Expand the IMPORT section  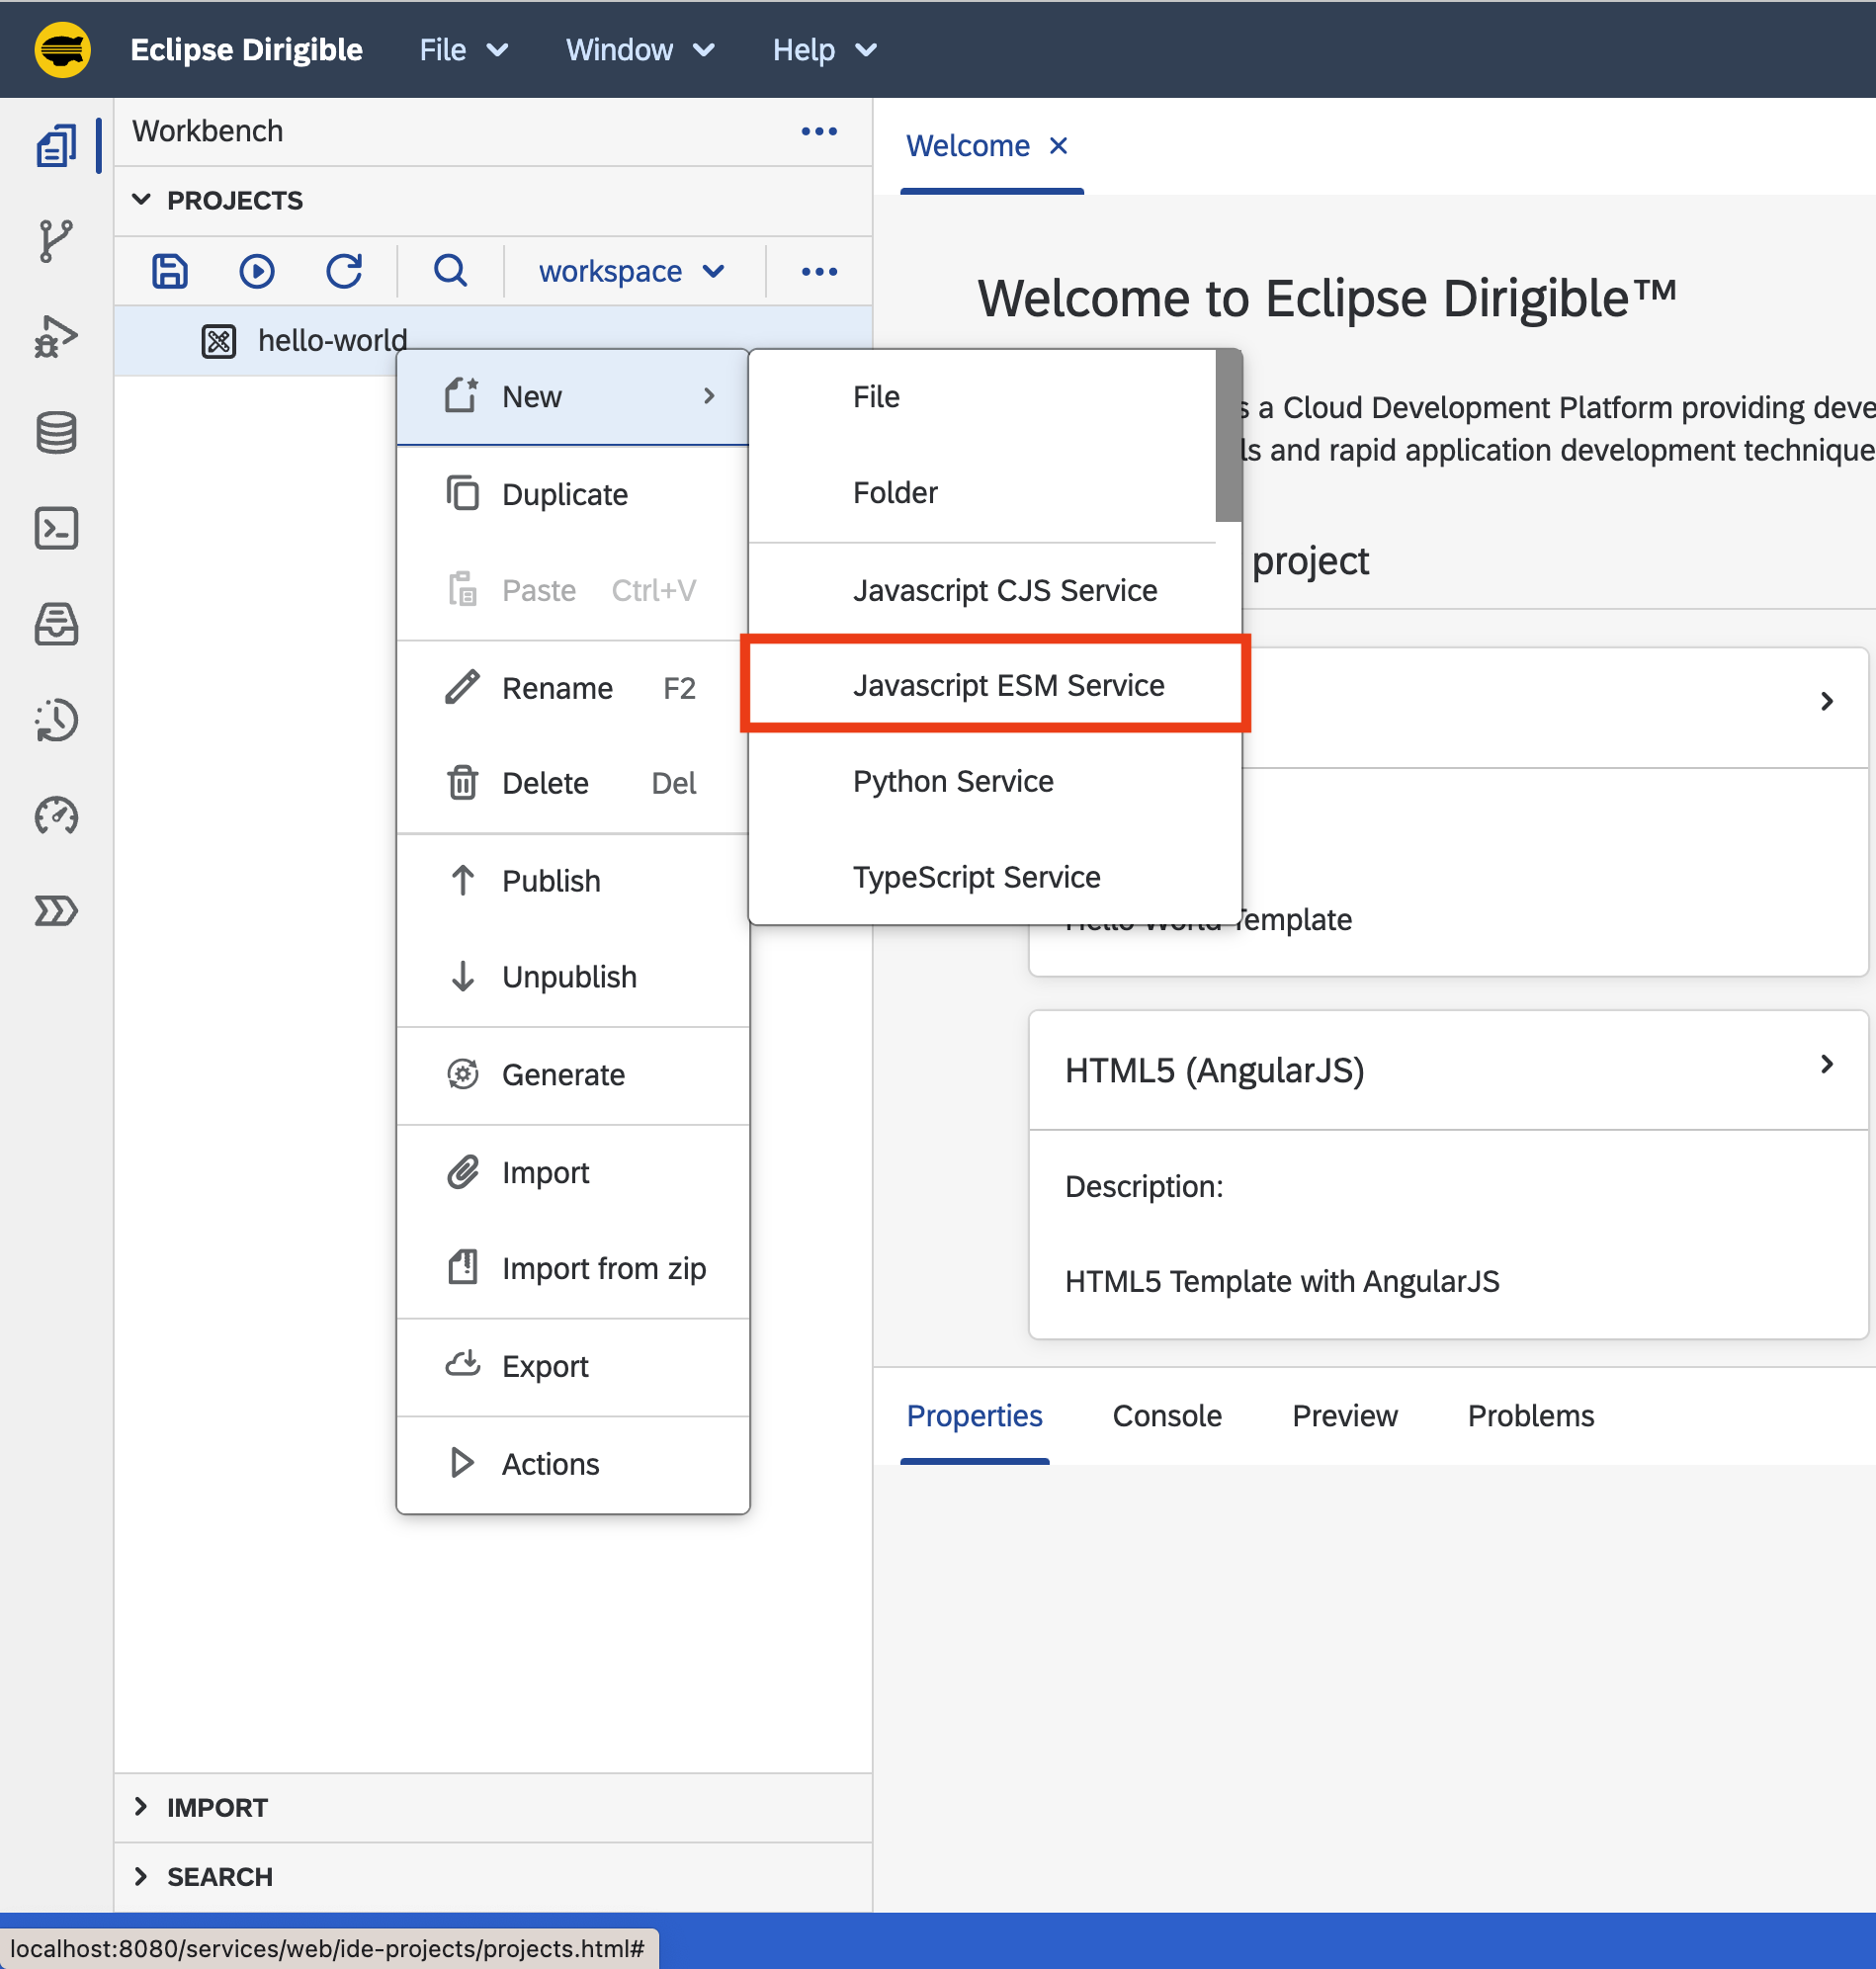pyautogui.click(x=141, y=1807)
